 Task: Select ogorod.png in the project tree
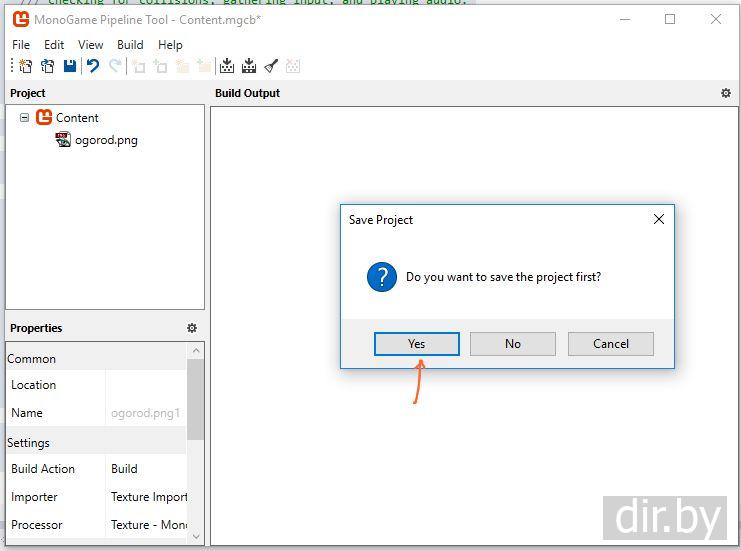coord(105,140)
